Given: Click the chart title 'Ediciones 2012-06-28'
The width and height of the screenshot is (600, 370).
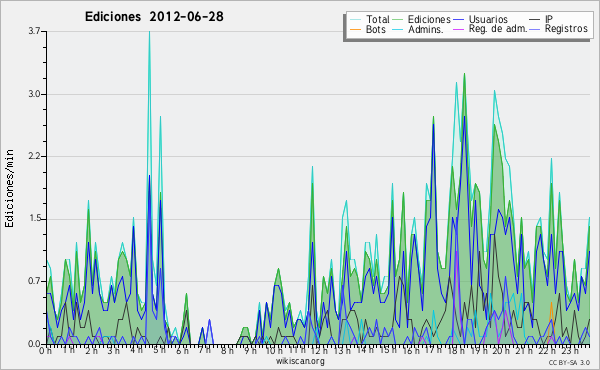Looking at the screenshot, I should pyautogui.click(x=154, y=16).
